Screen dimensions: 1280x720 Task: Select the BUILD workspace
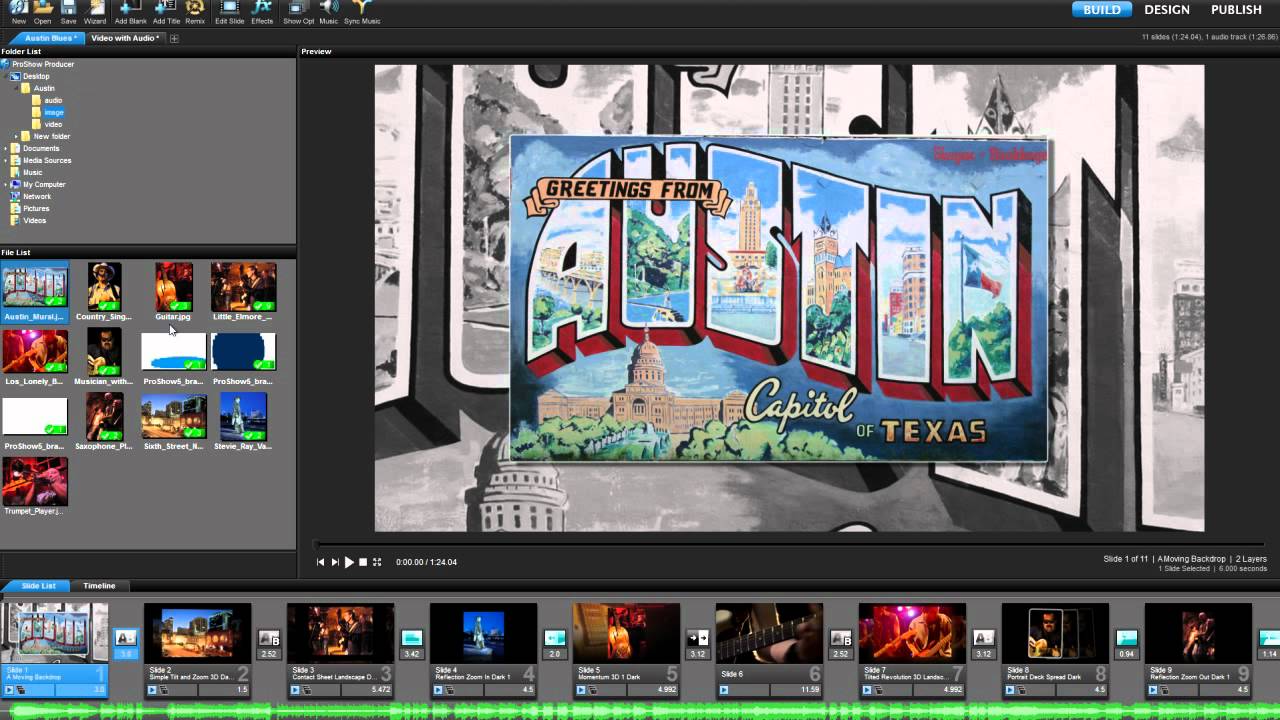pos(1102,9)
